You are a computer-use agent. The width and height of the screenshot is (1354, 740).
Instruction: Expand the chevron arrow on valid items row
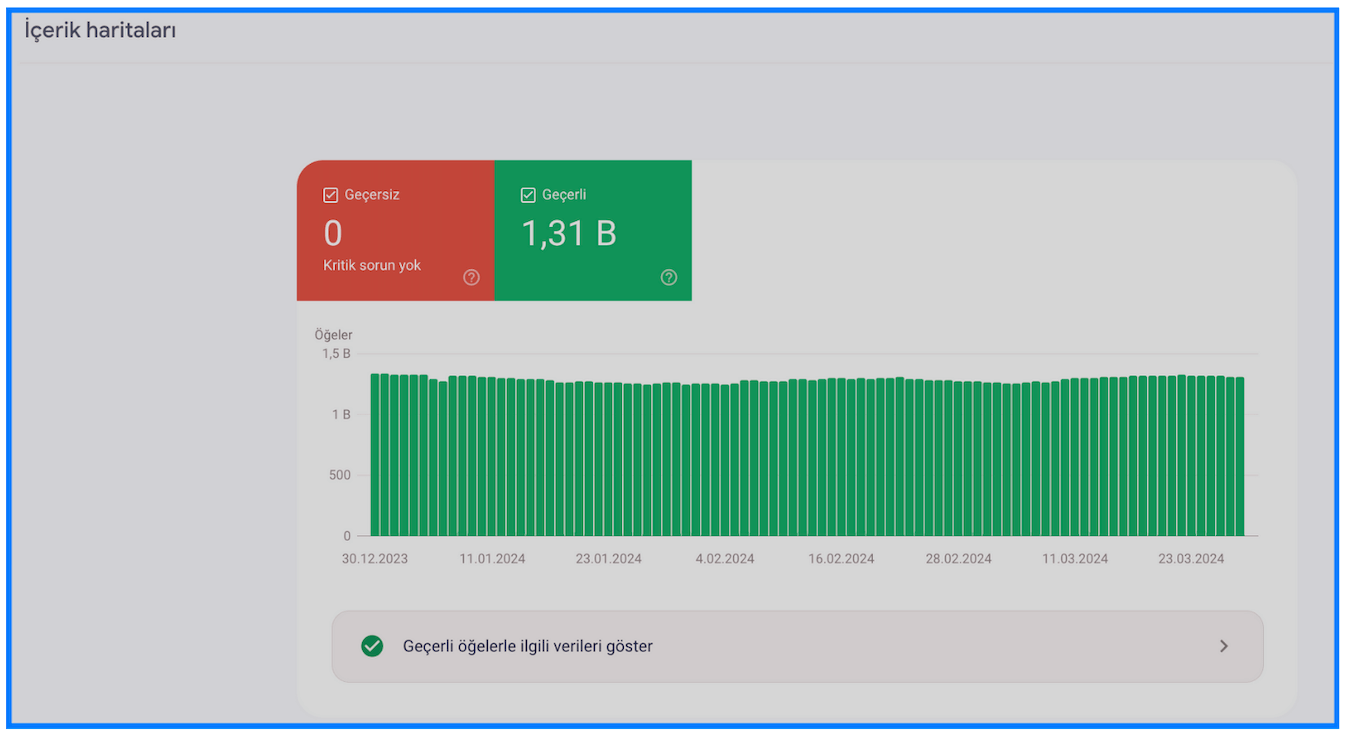pyautogui.click(x=1224, y=647)
